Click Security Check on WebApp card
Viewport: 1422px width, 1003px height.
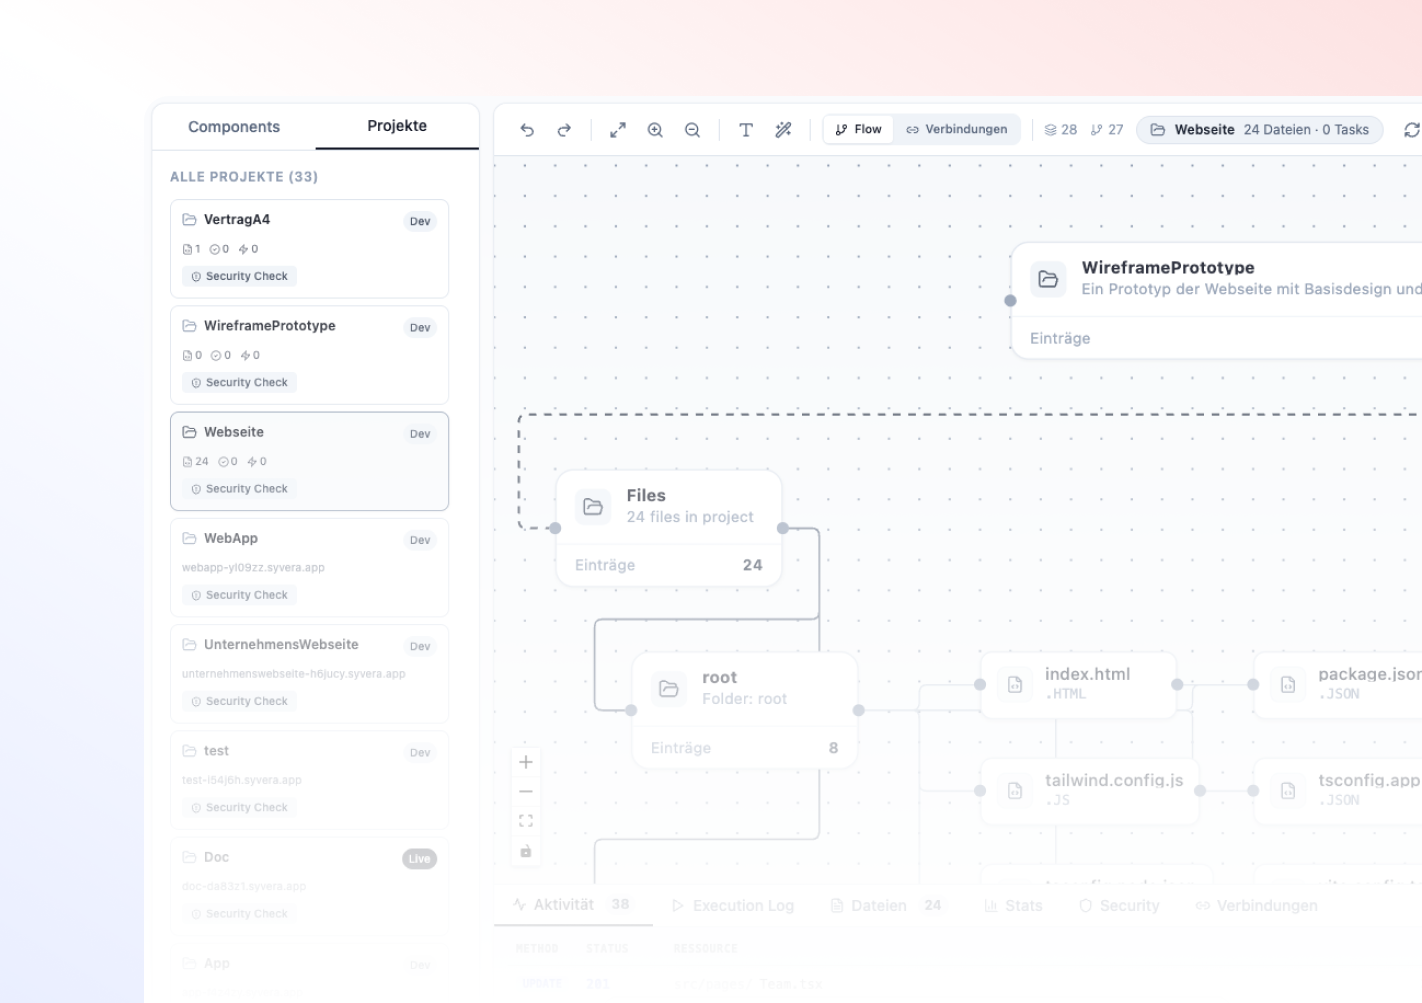[x=239, y=595]
